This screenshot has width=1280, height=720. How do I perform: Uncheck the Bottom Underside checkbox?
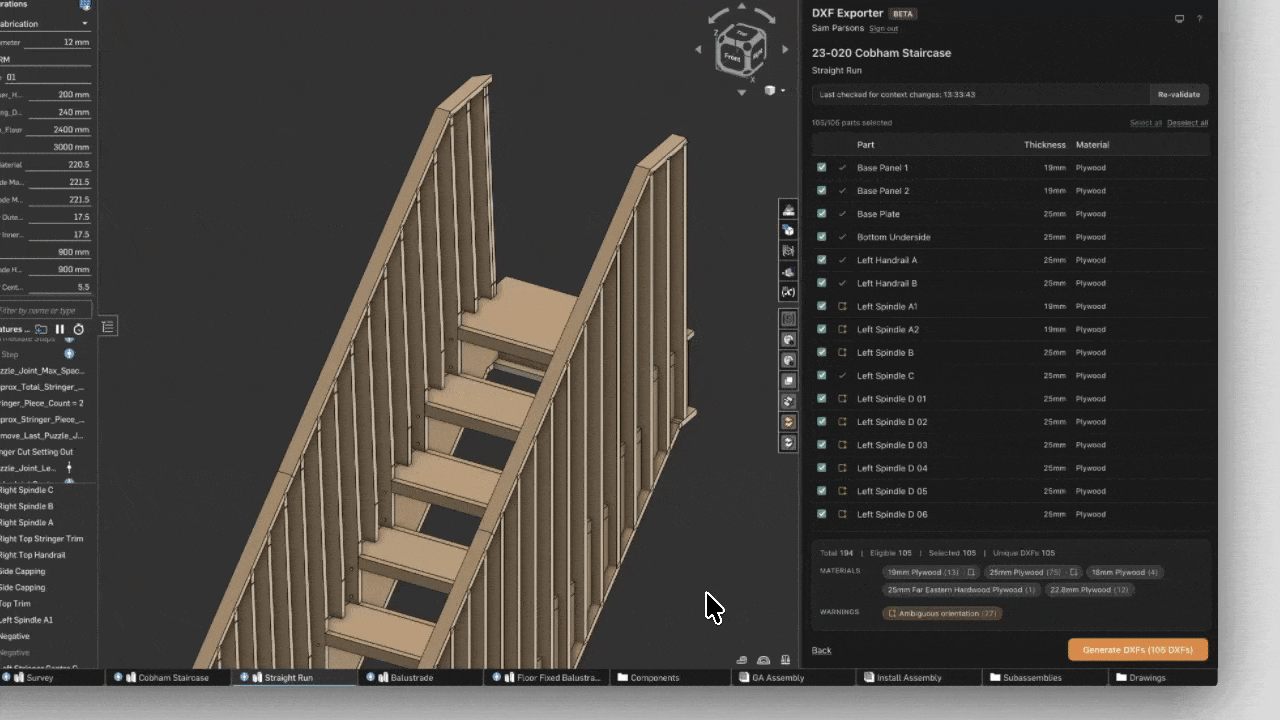pos(821,237)
